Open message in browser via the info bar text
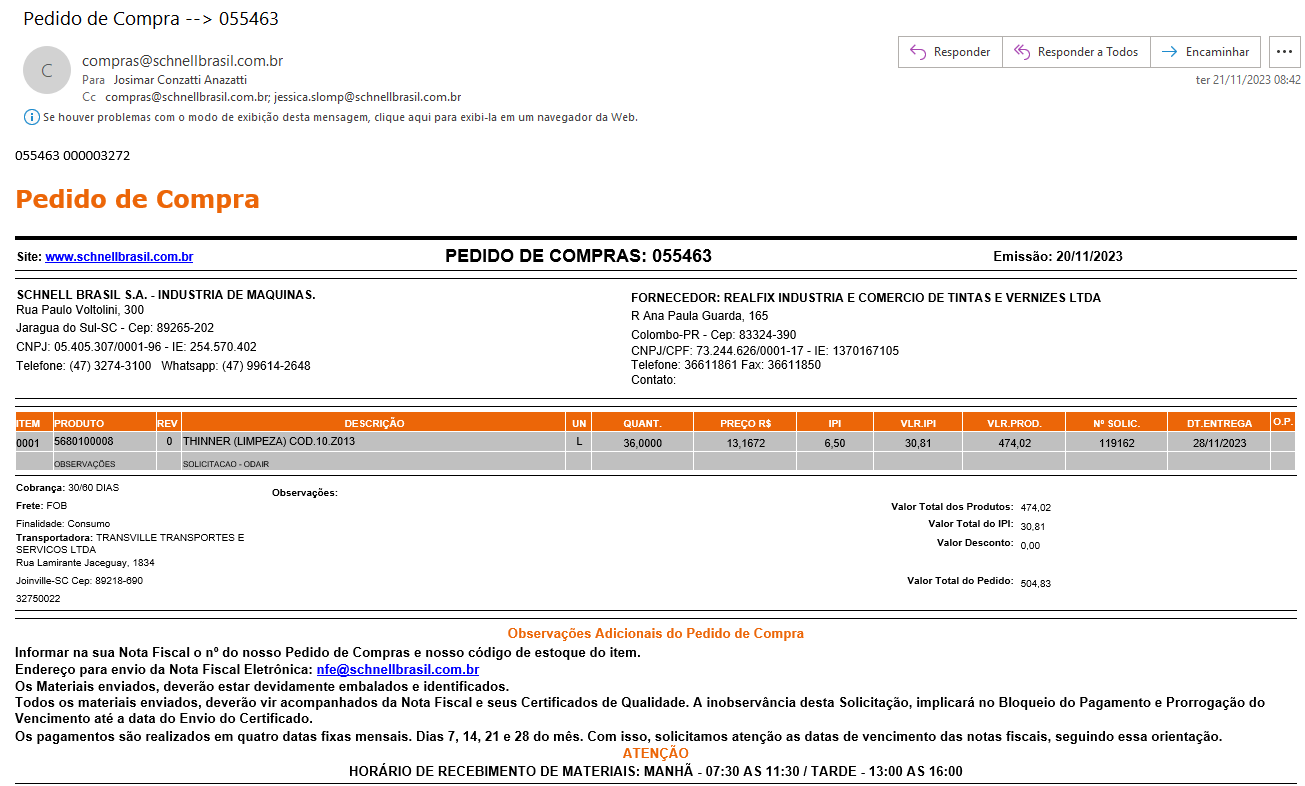The height and width of the screenshot is (786, 1305). pyautogui.click(x=340, y=117)
